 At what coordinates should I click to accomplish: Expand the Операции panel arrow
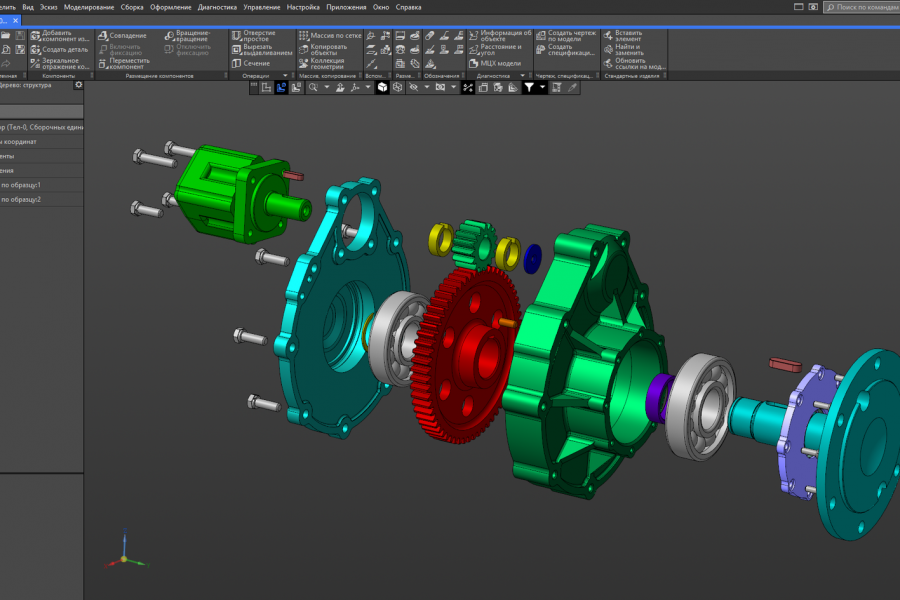(x=285, y=76)
